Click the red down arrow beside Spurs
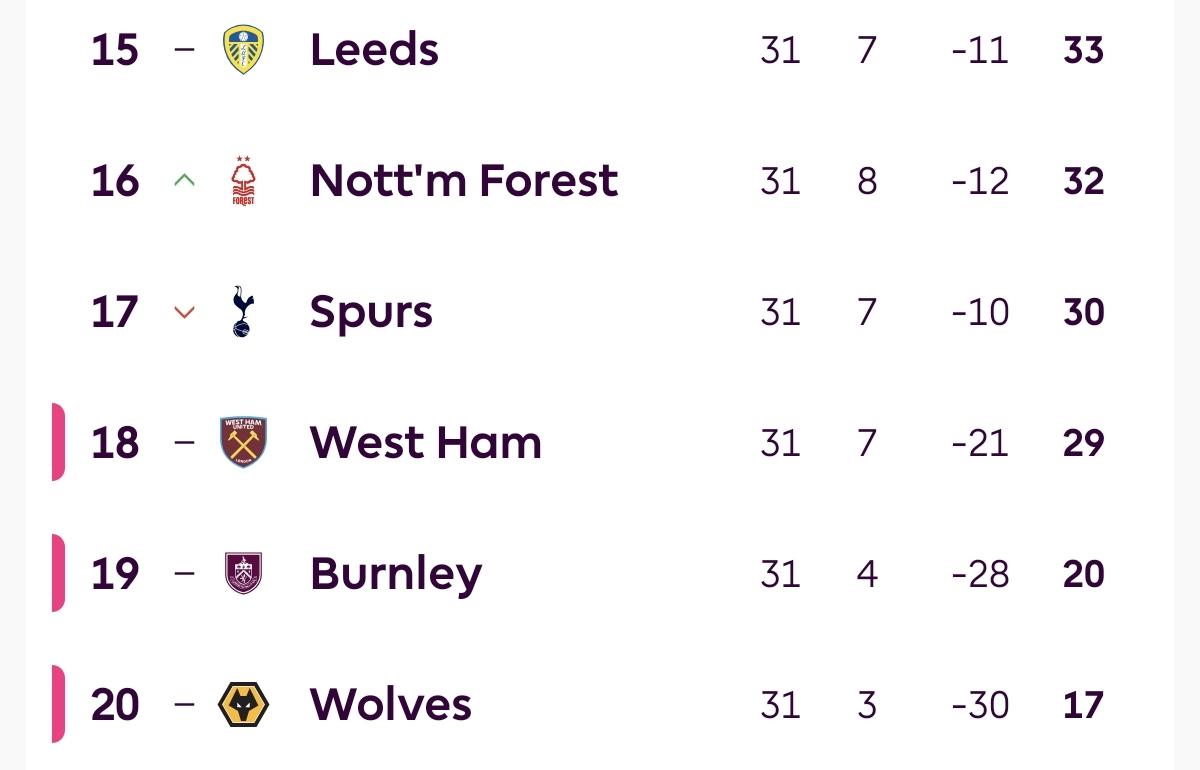 click(184, 312)
